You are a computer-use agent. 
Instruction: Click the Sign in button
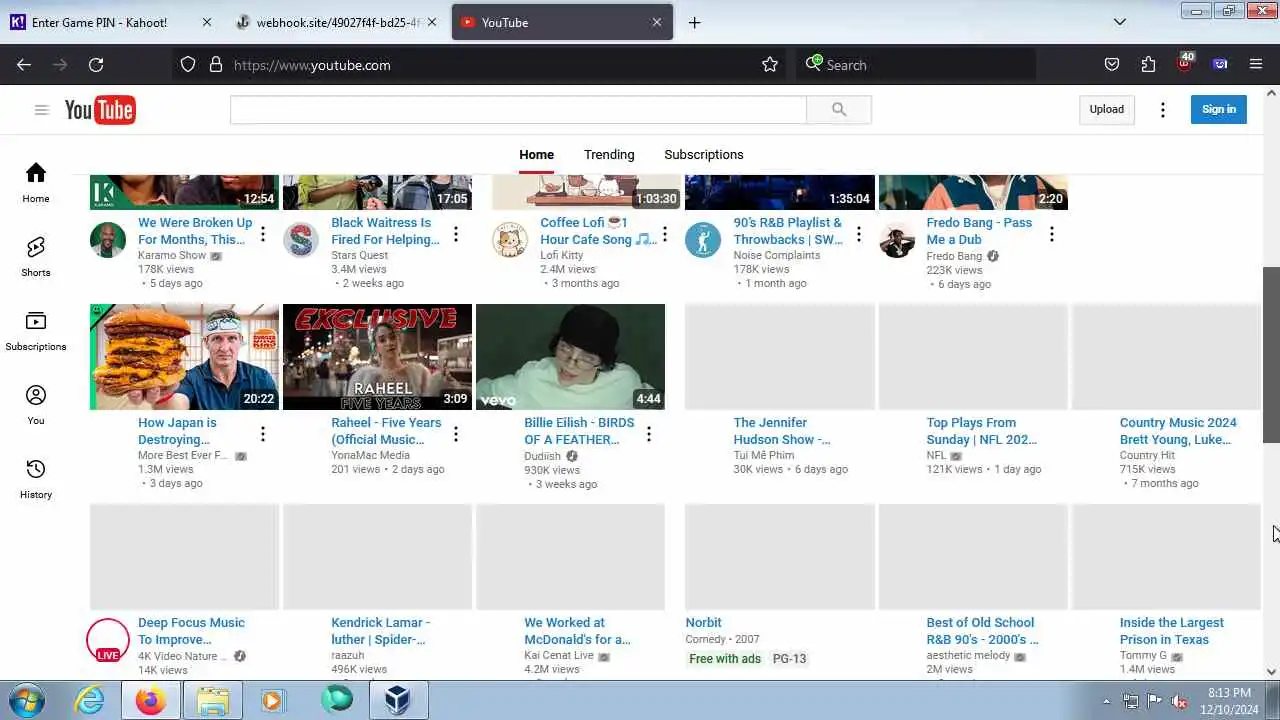click(1219, 110)
